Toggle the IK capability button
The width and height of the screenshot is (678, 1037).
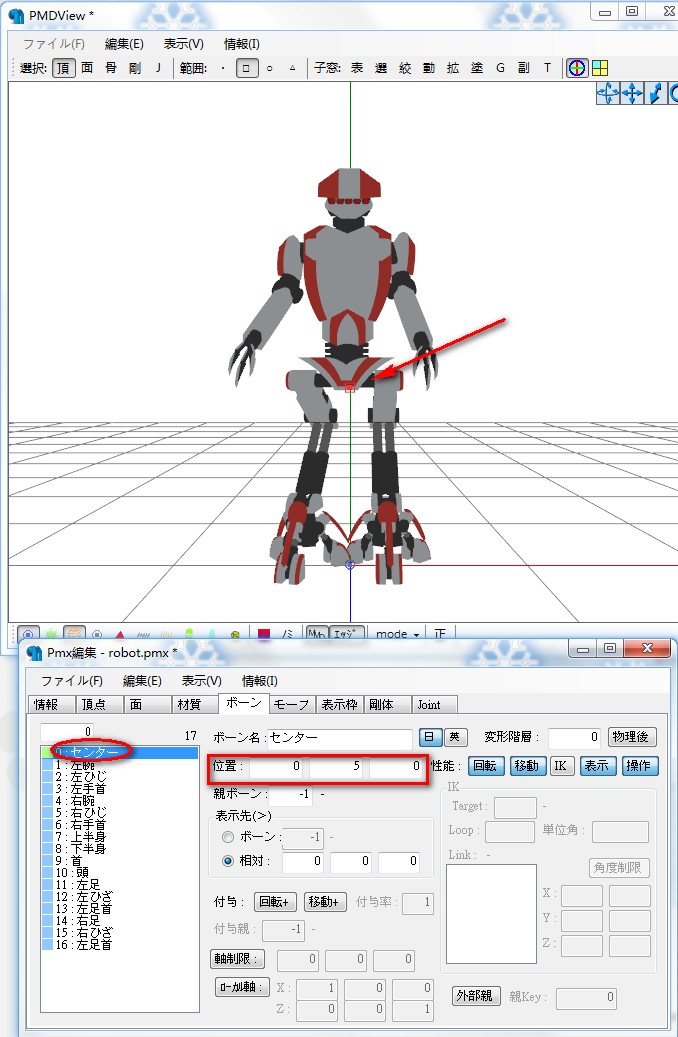(x=560, y=766)
